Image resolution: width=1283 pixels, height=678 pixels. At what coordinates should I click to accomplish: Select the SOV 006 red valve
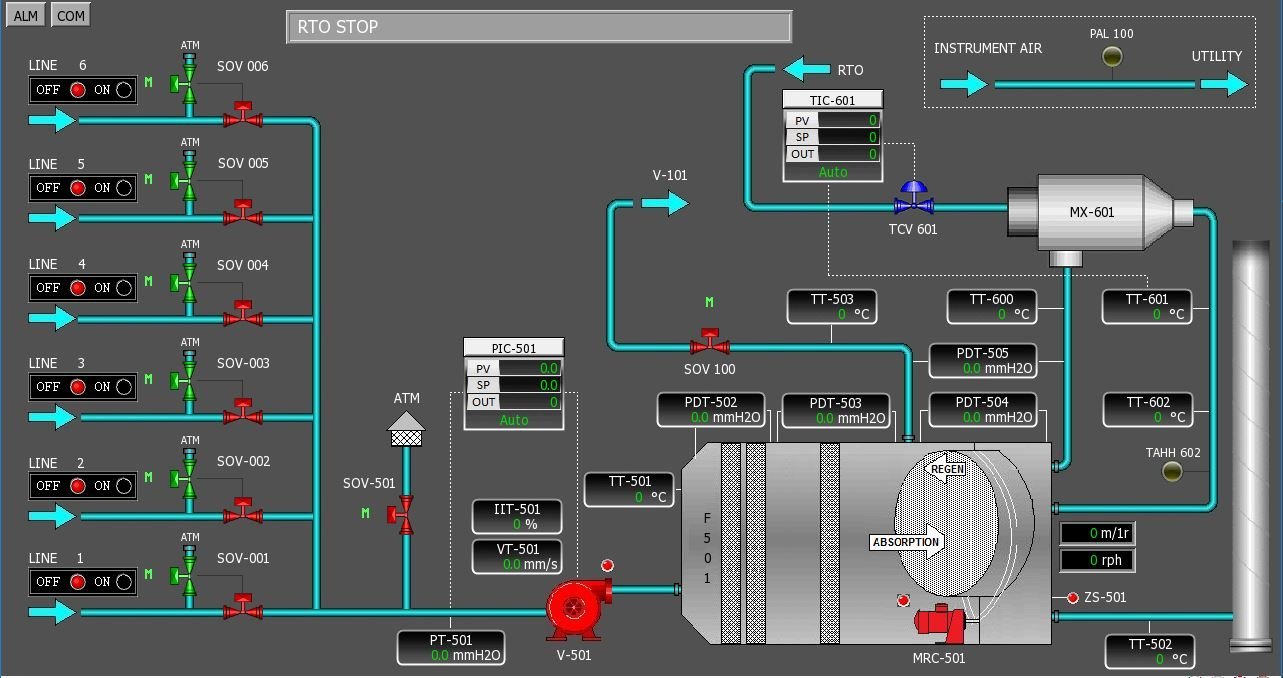tap(242, 116)
